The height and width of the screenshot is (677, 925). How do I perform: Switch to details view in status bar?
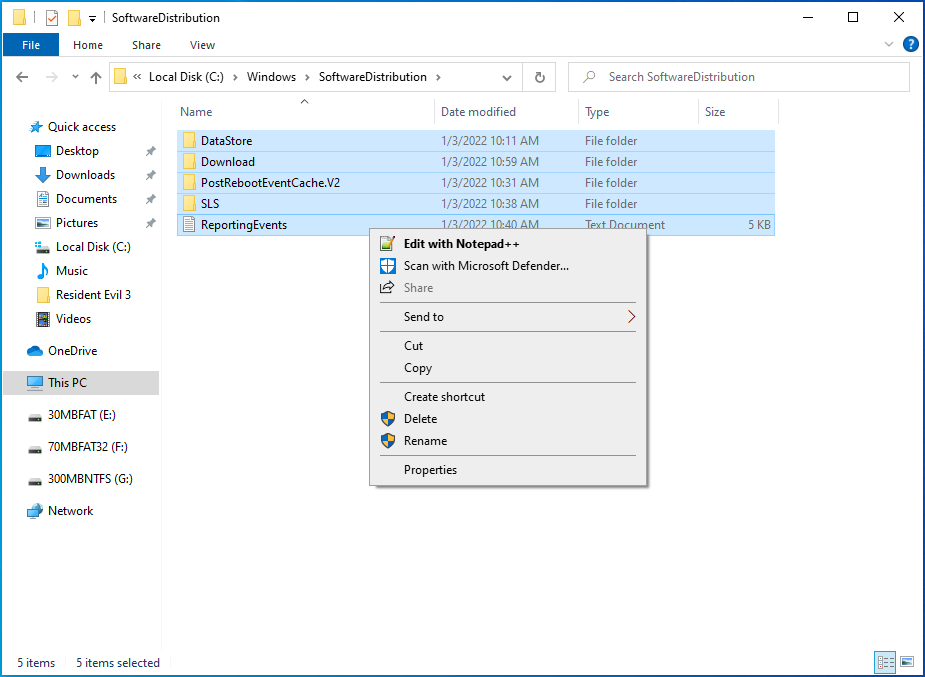(x=884, y=662)
